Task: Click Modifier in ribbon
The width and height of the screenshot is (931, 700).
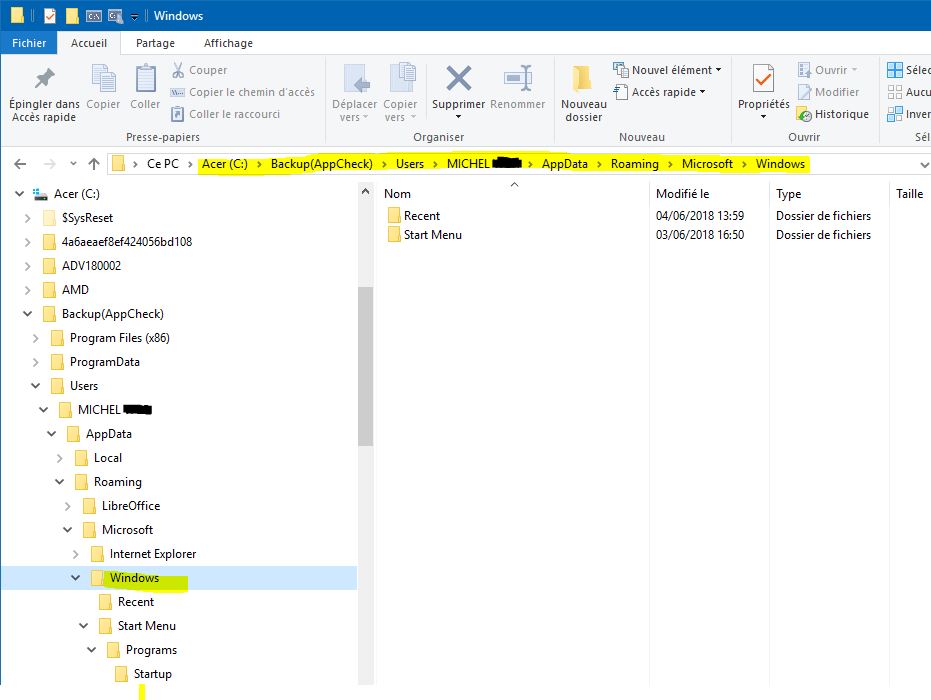Action: 828,92
